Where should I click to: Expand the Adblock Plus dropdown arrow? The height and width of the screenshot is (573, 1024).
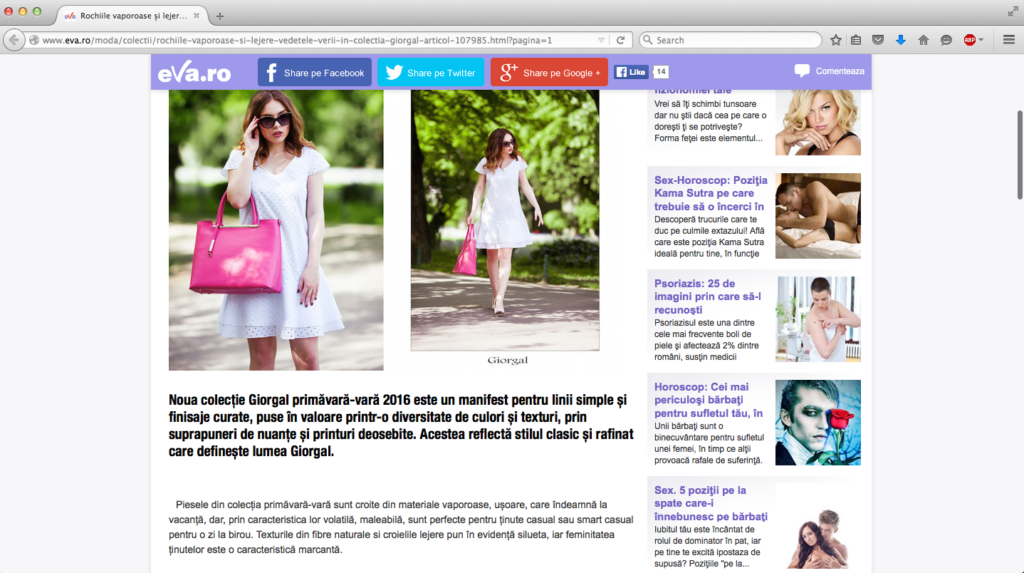click(x=981, y=40)
